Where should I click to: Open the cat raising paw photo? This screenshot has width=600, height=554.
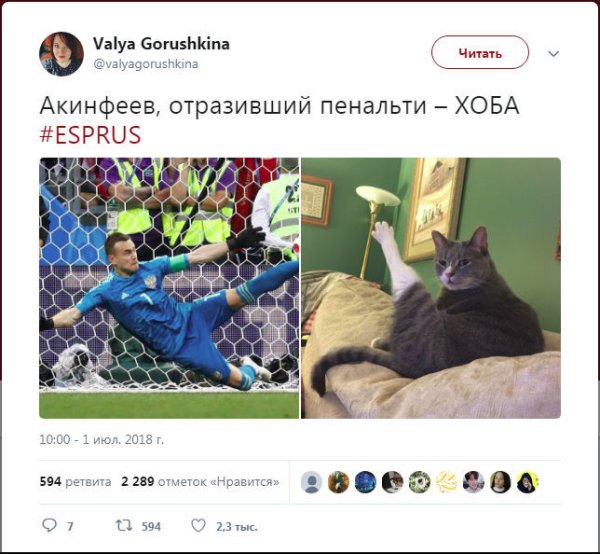coord(431,288)
